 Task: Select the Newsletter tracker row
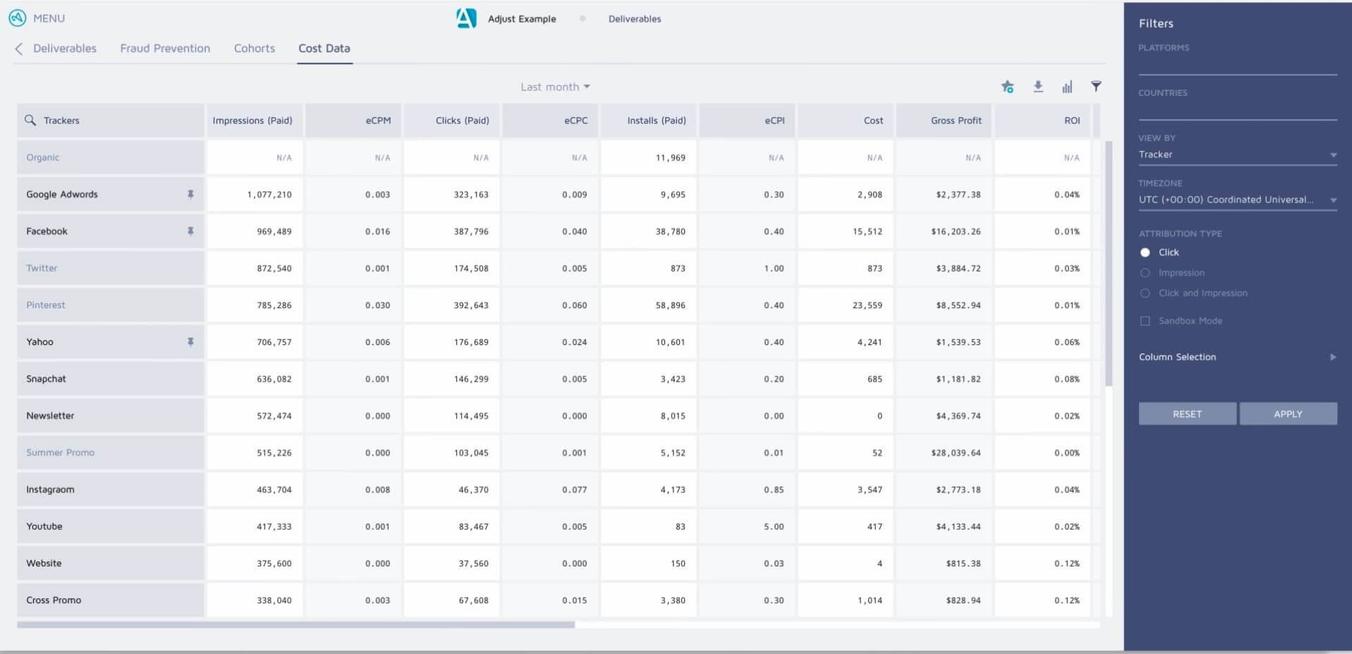pyautogui.click(x=110, y=416)
